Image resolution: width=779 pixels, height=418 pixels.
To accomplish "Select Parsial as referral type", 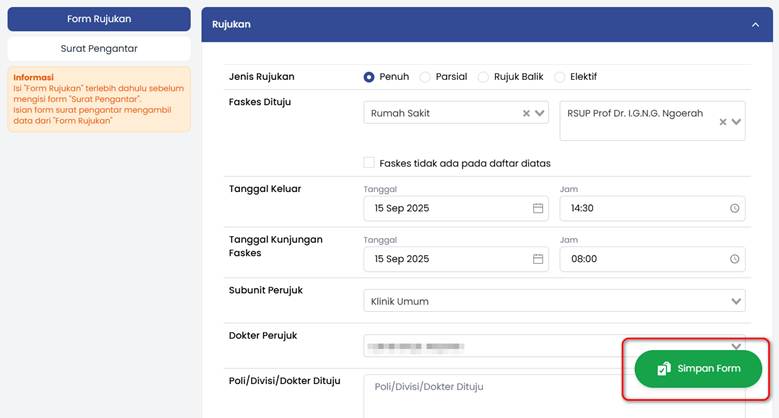I will coord(426,77).
